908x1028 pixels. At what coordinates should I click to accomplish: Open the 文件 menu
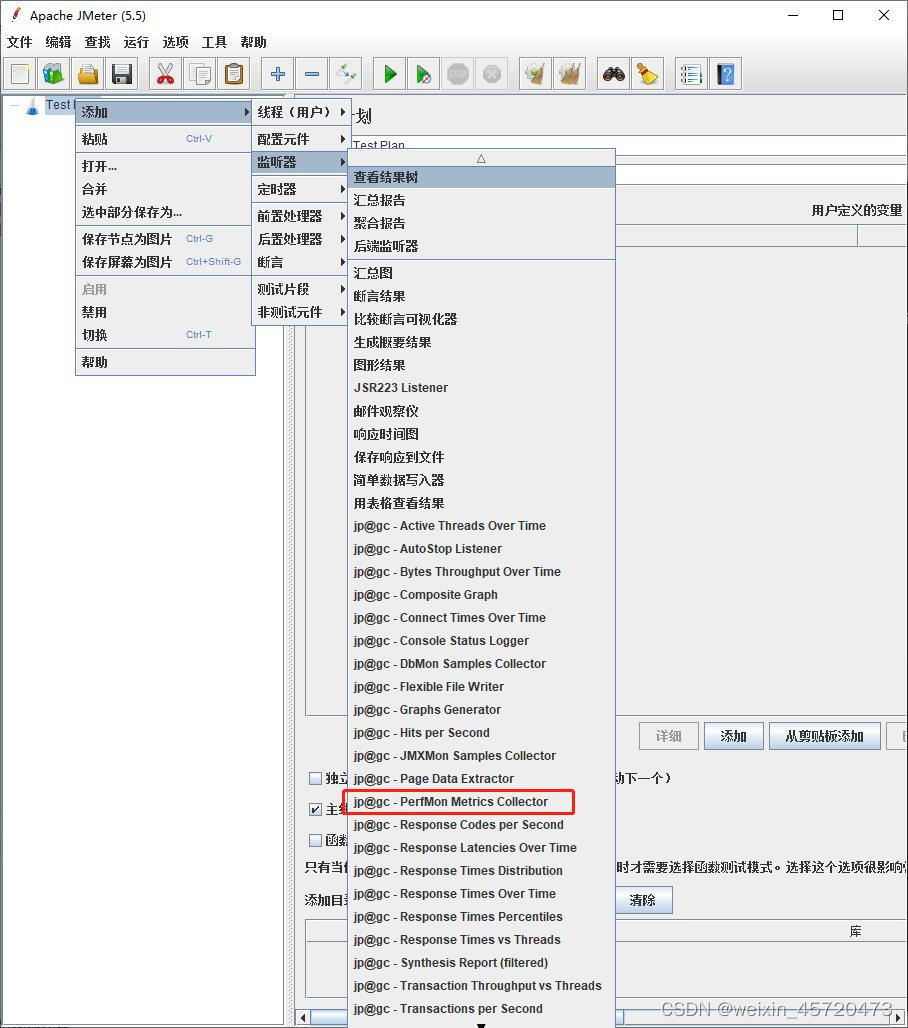pyautogui.click(x=19, y=42)
